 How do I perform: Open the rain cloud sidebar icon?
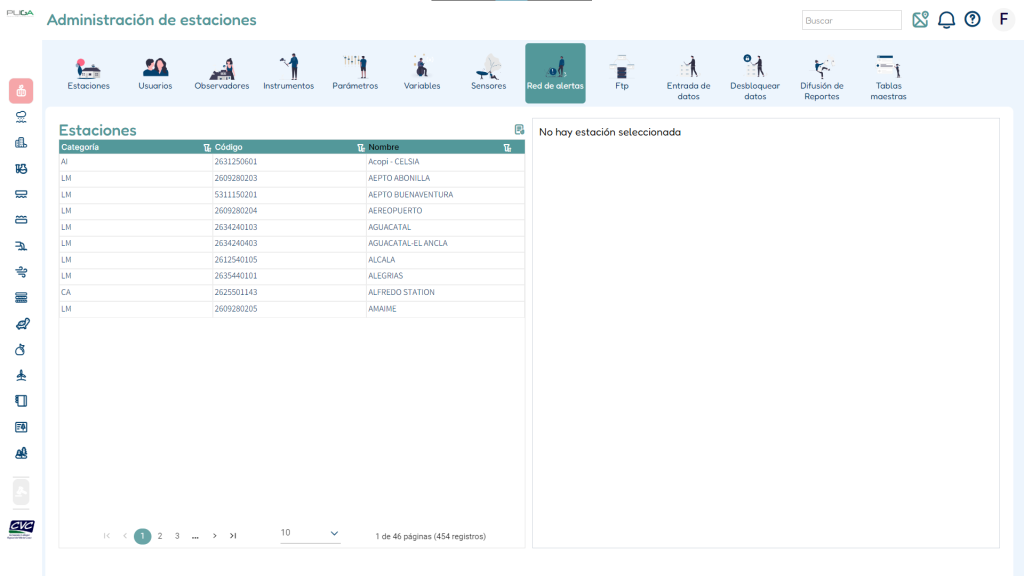(x=21, y=116)
